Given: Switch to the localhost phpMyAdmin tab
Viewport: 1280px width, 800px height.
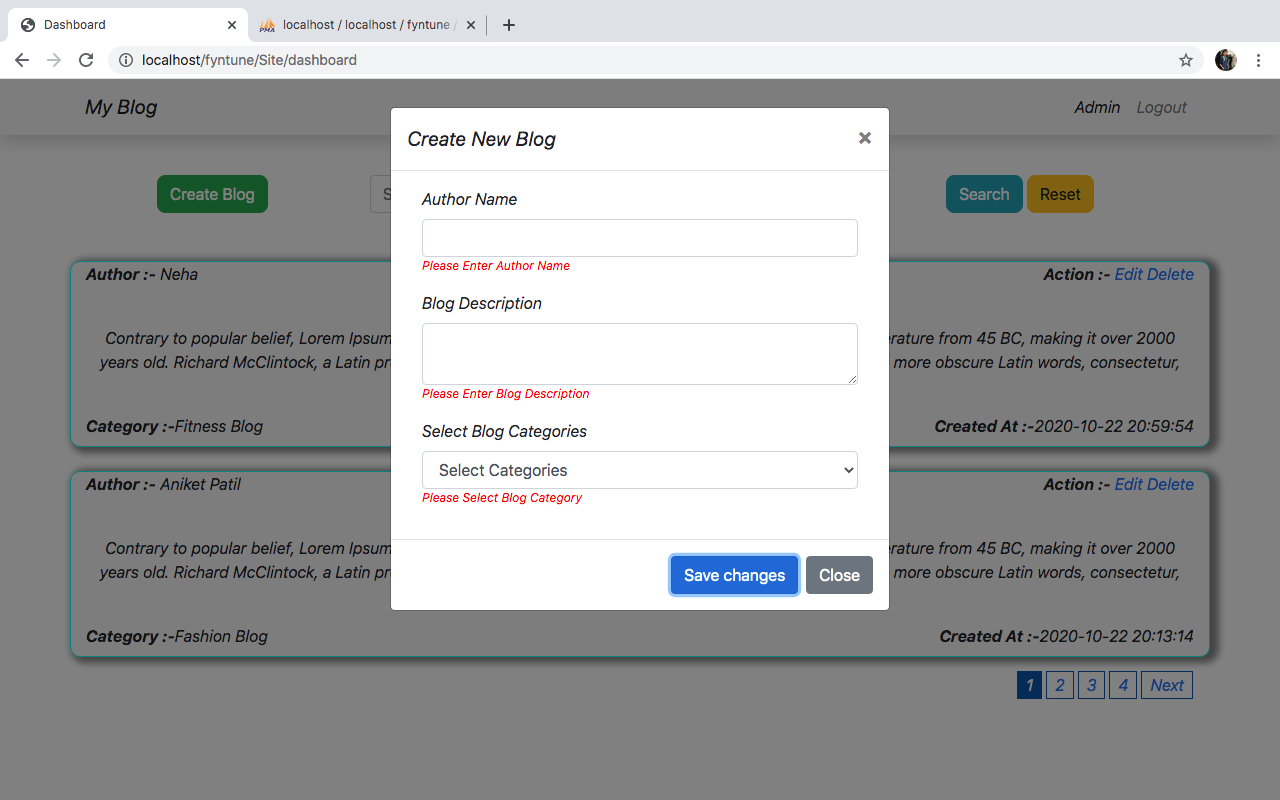Looking at the screenshot, I should click(x=365, y=25).
